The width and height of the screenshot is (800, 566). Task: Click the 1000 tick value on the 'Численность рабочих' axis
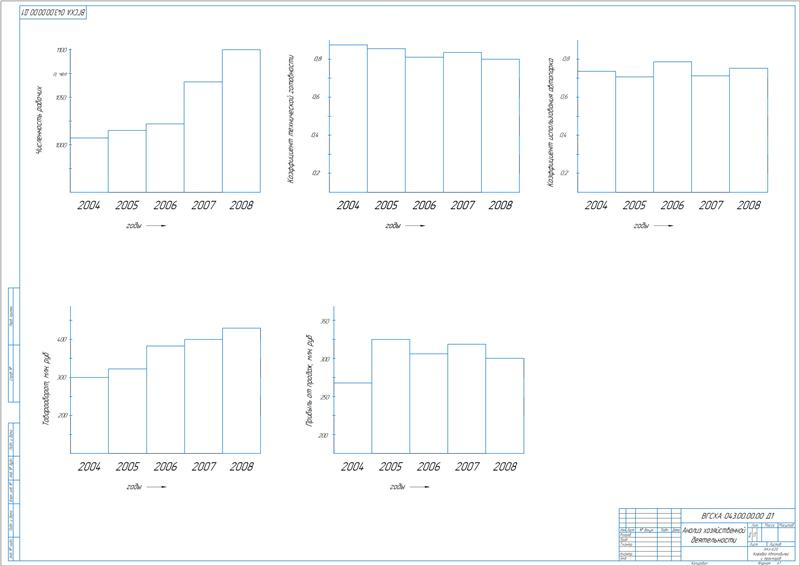point(62,145)
